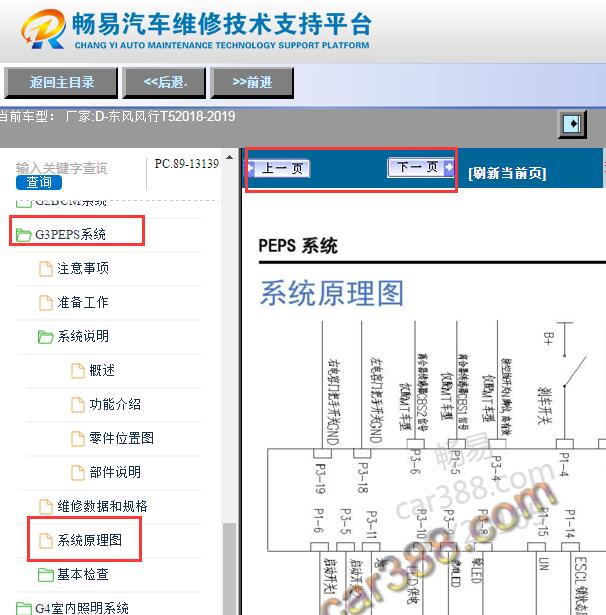Click the document icon beside 概述
606x615 pixels.
coord(78,371)
